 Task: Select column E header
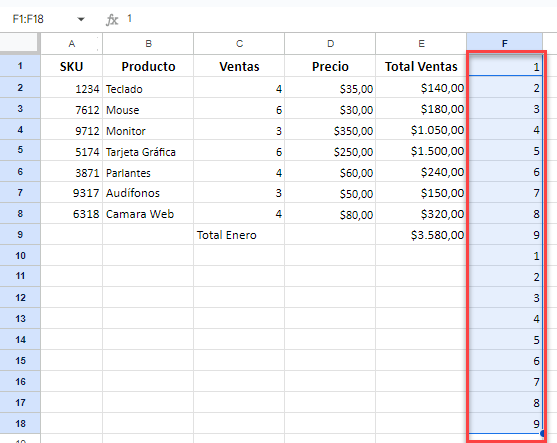421,44
